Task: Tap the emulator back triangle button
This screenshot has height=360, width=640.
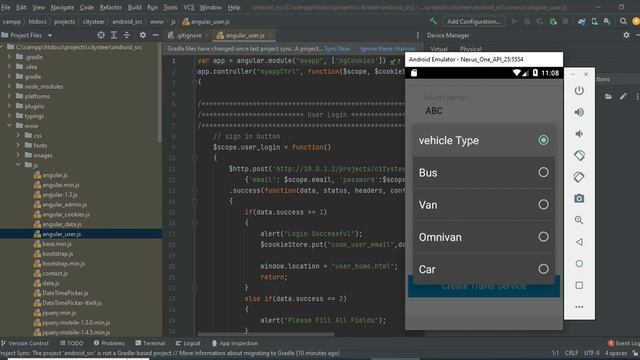Action: point(579,242)
